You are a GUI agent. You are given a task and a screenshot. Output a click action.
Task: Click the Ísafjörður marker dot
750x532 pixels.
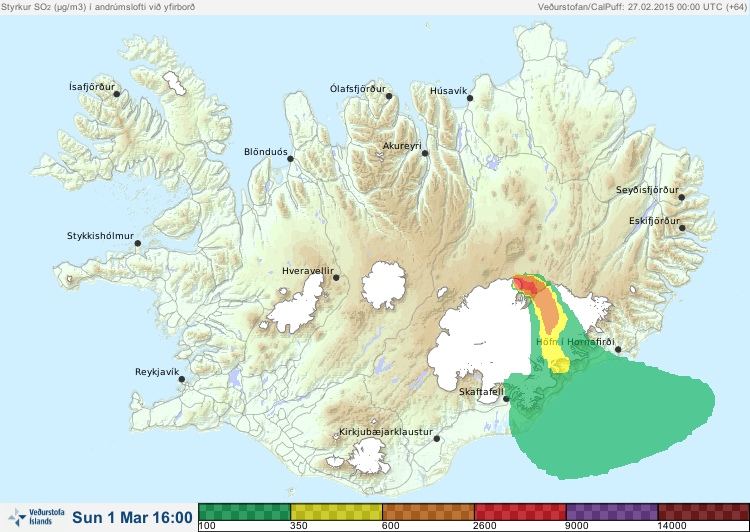[x=116, y=94]
